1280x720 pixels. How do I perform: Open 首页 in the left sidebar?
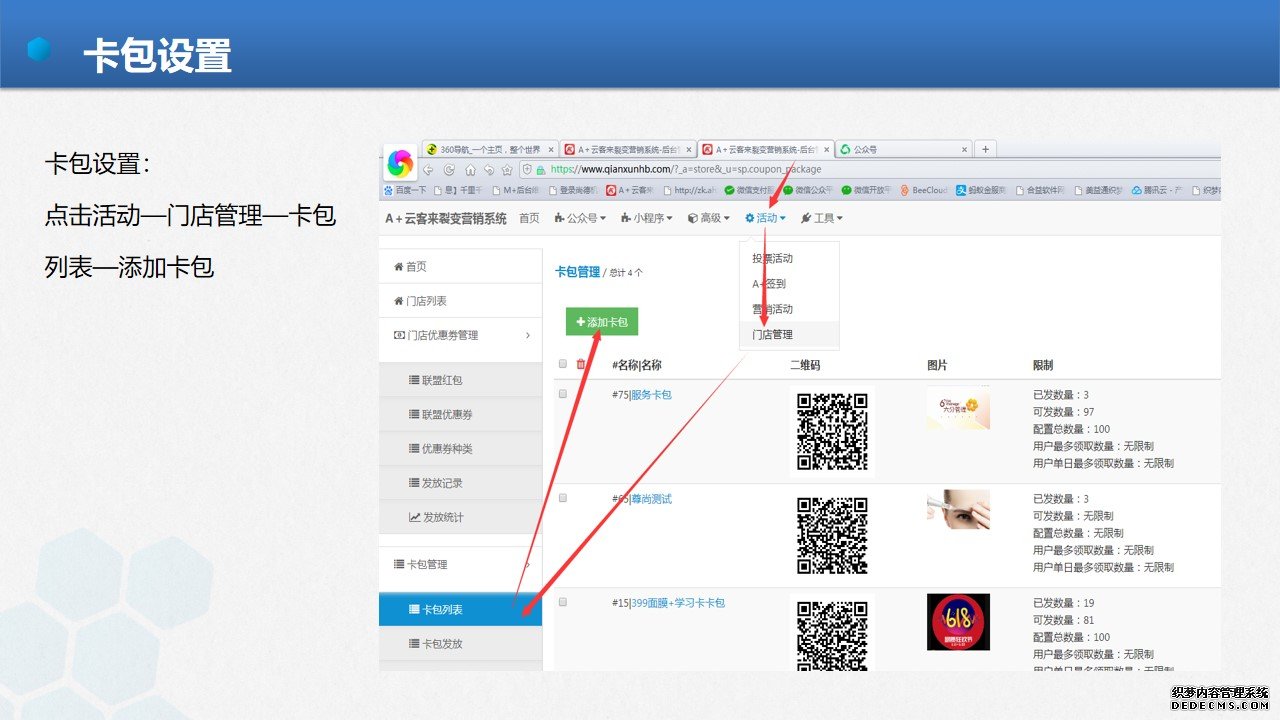coord(461,266)
